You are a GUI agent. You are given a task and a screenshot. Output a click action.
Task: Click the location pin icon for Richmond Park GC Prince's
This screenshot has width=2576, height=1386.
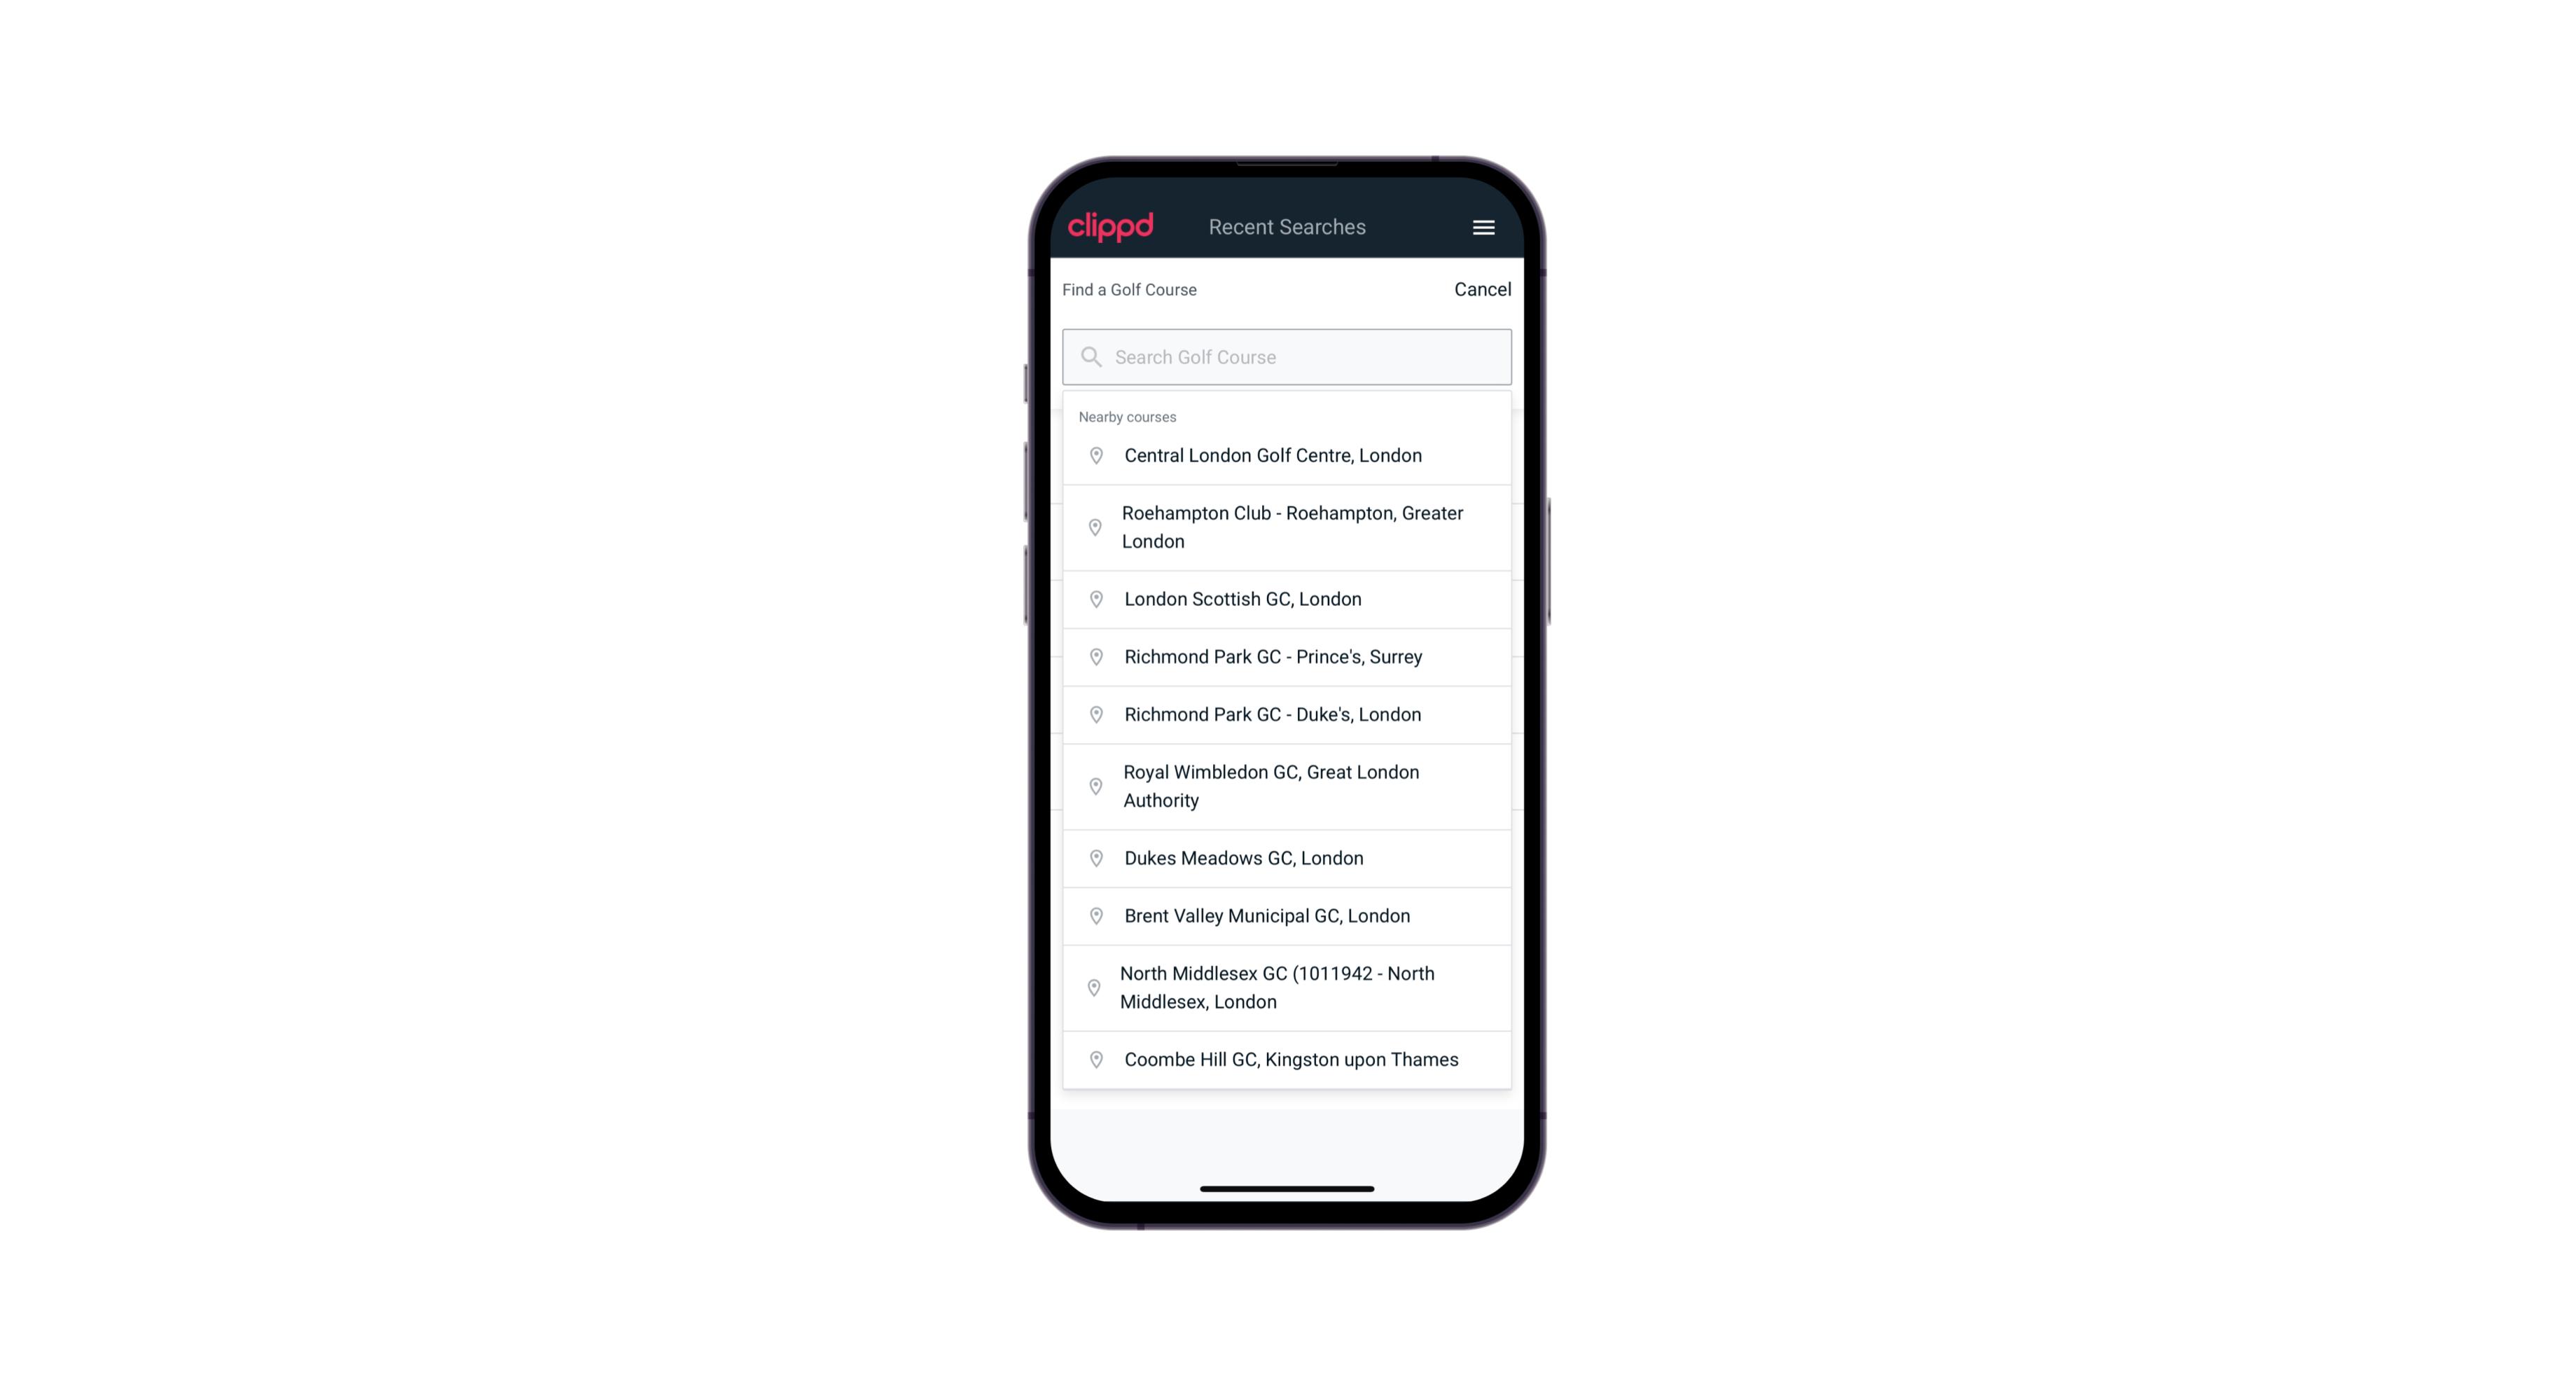click(1093, 656)
